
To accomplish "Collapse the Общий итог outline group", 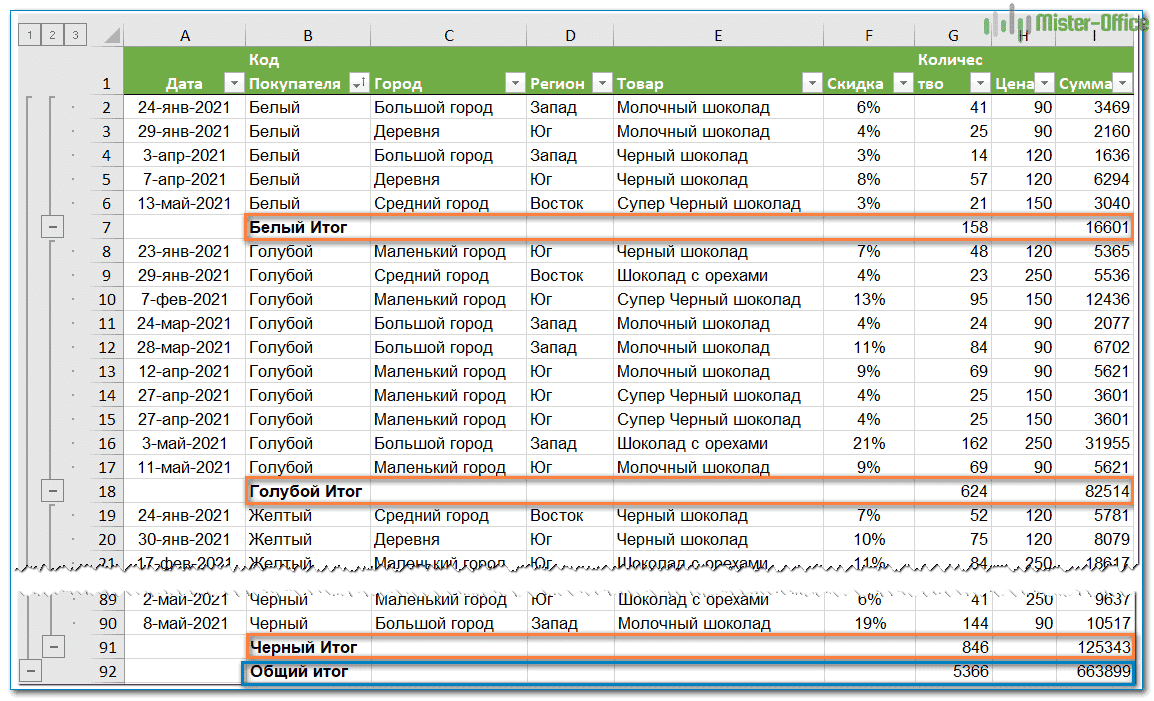I will pos(31,671).
